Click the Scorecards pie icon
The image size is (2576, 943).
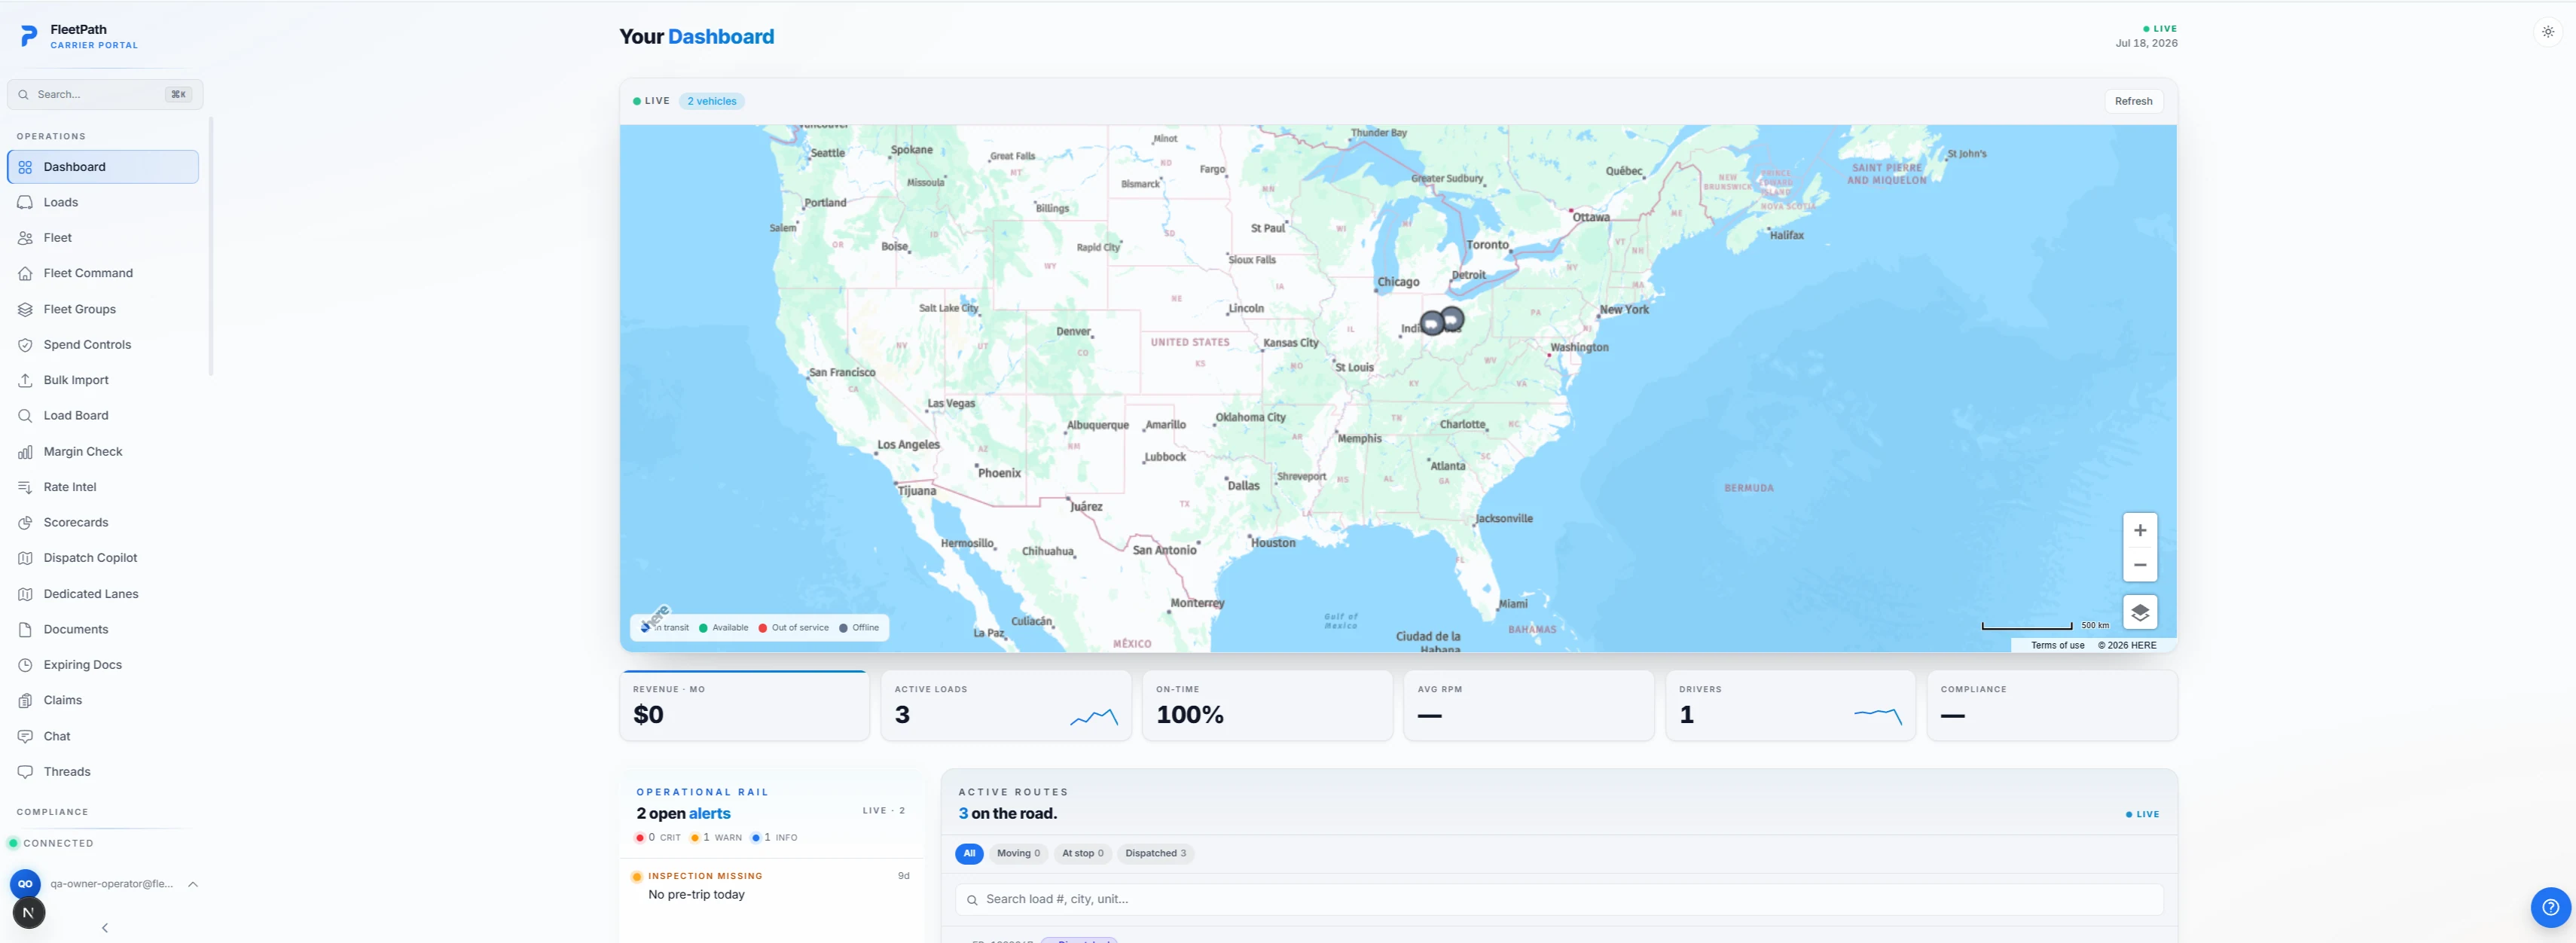click(25, 523)
